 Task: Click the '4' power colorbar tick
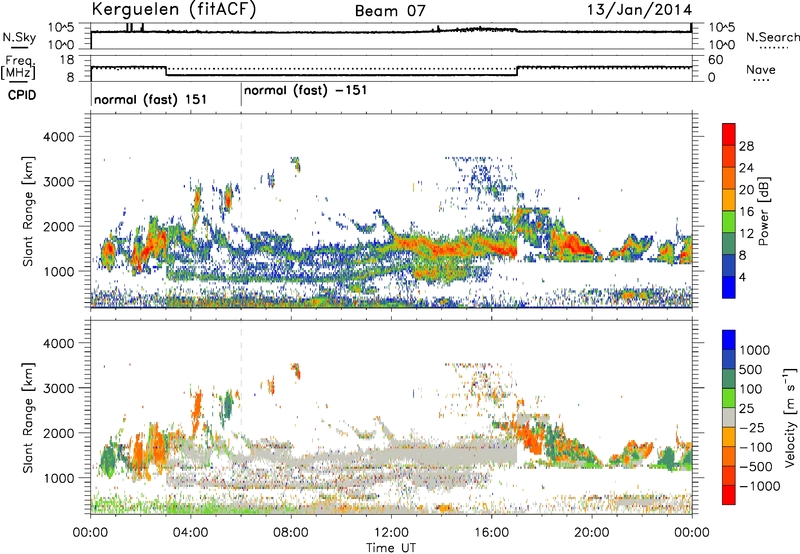[742, 278]
